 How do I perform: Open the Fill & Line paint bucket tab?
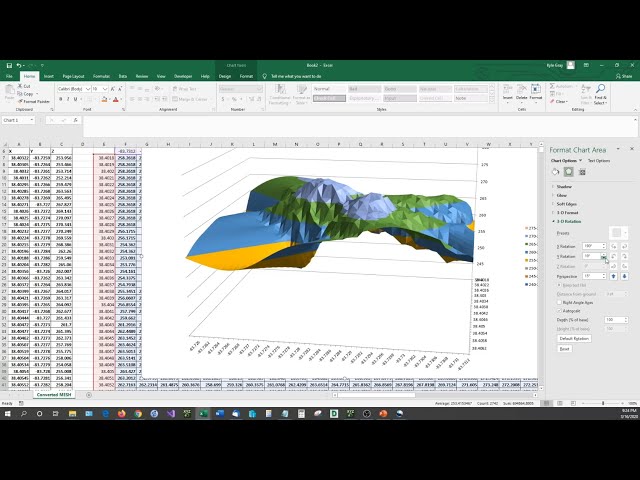coord(555,172)
